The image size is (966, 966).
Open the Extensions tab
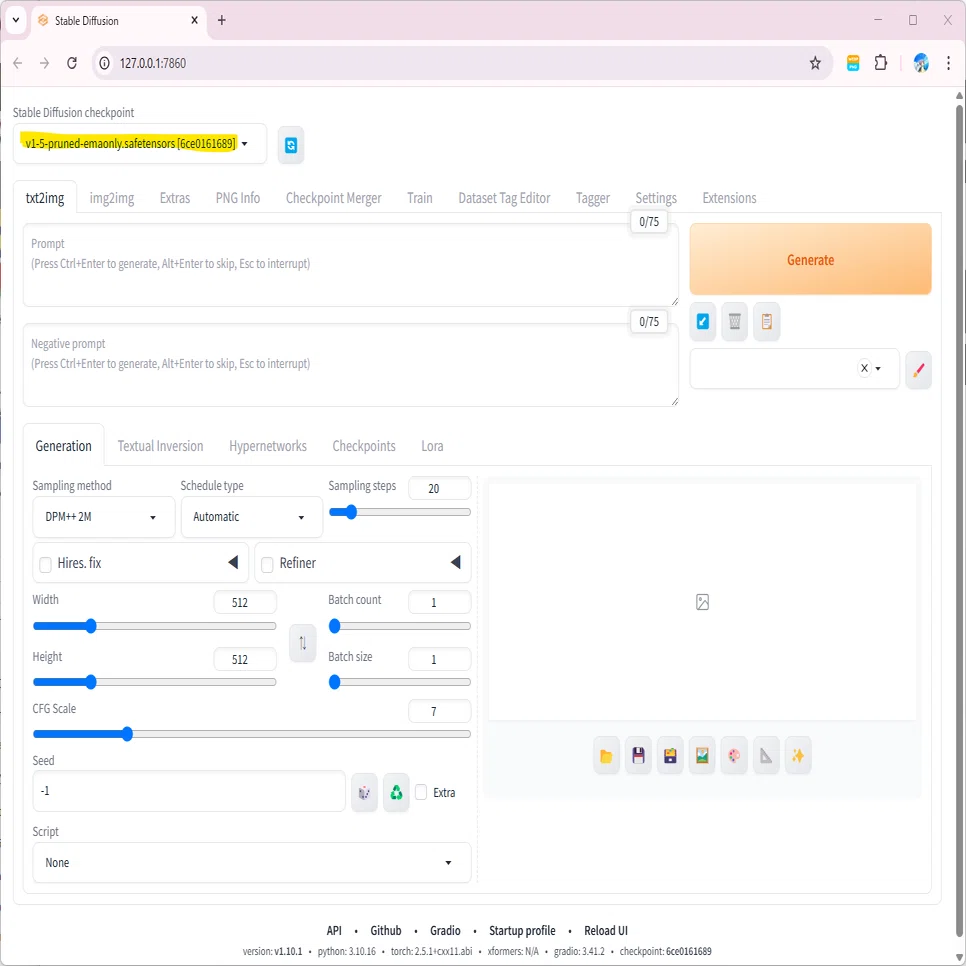click(x=729, y=198)
